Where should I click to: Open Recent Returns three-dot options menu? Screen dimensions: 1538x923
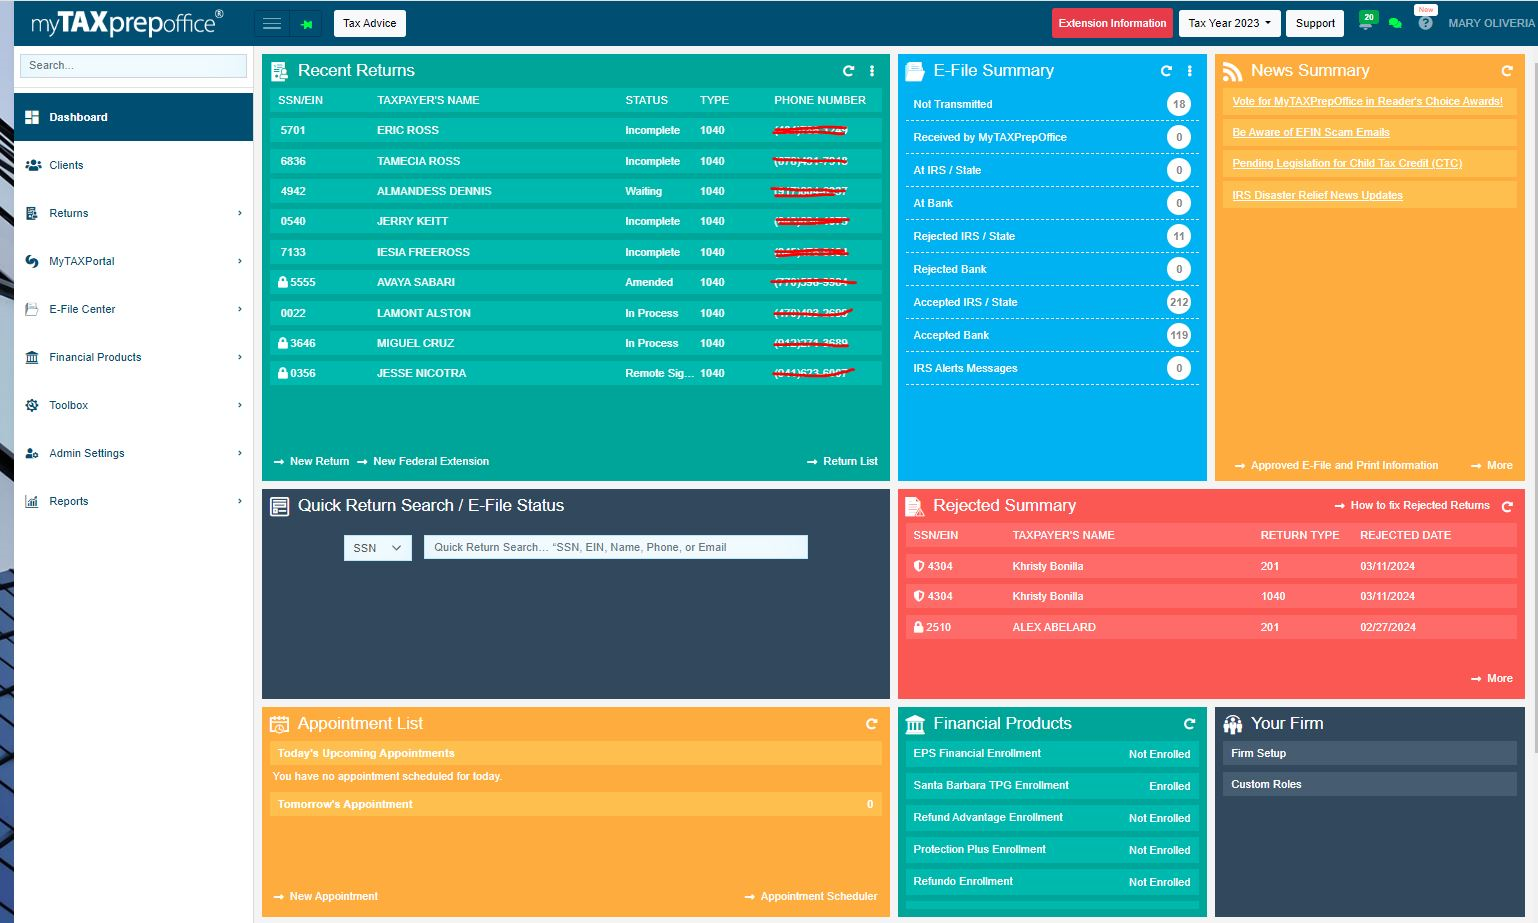coord(872,71)
